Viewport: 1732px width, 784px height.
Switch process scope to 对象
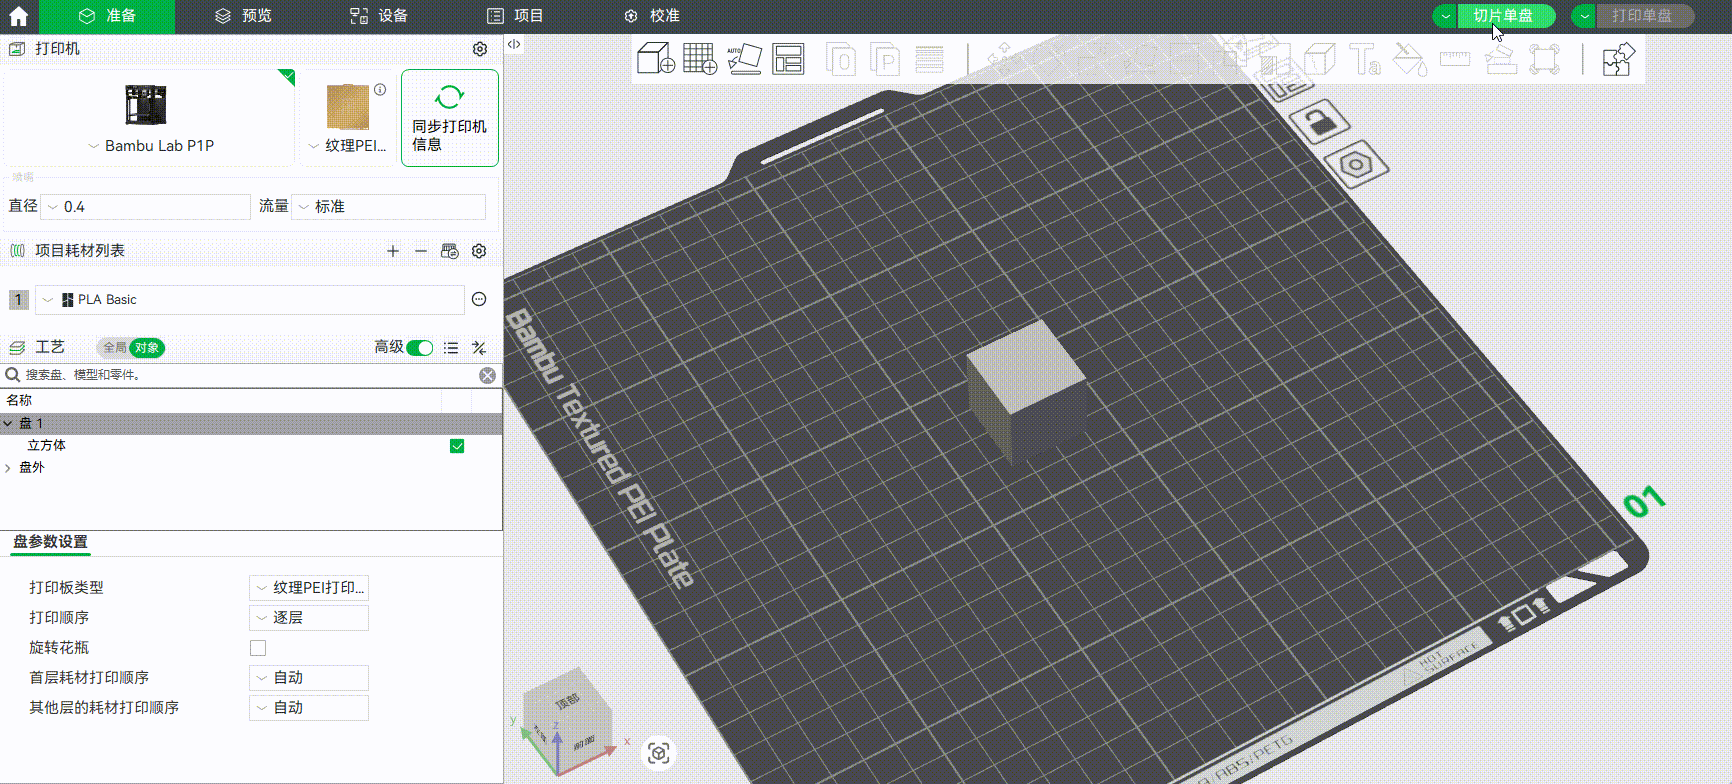pyautogui.click(x=147, y=348)
